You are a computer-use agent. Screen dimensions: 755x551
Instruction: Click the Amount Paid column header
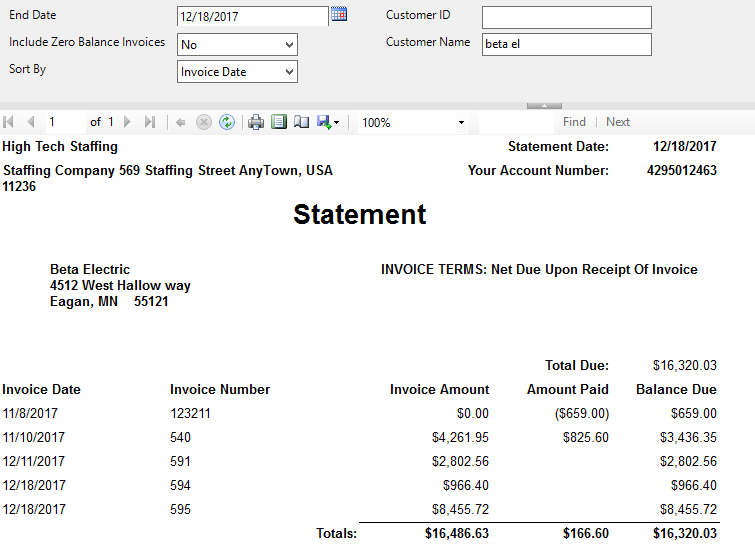pyautogui.click(x=568, y=389)
